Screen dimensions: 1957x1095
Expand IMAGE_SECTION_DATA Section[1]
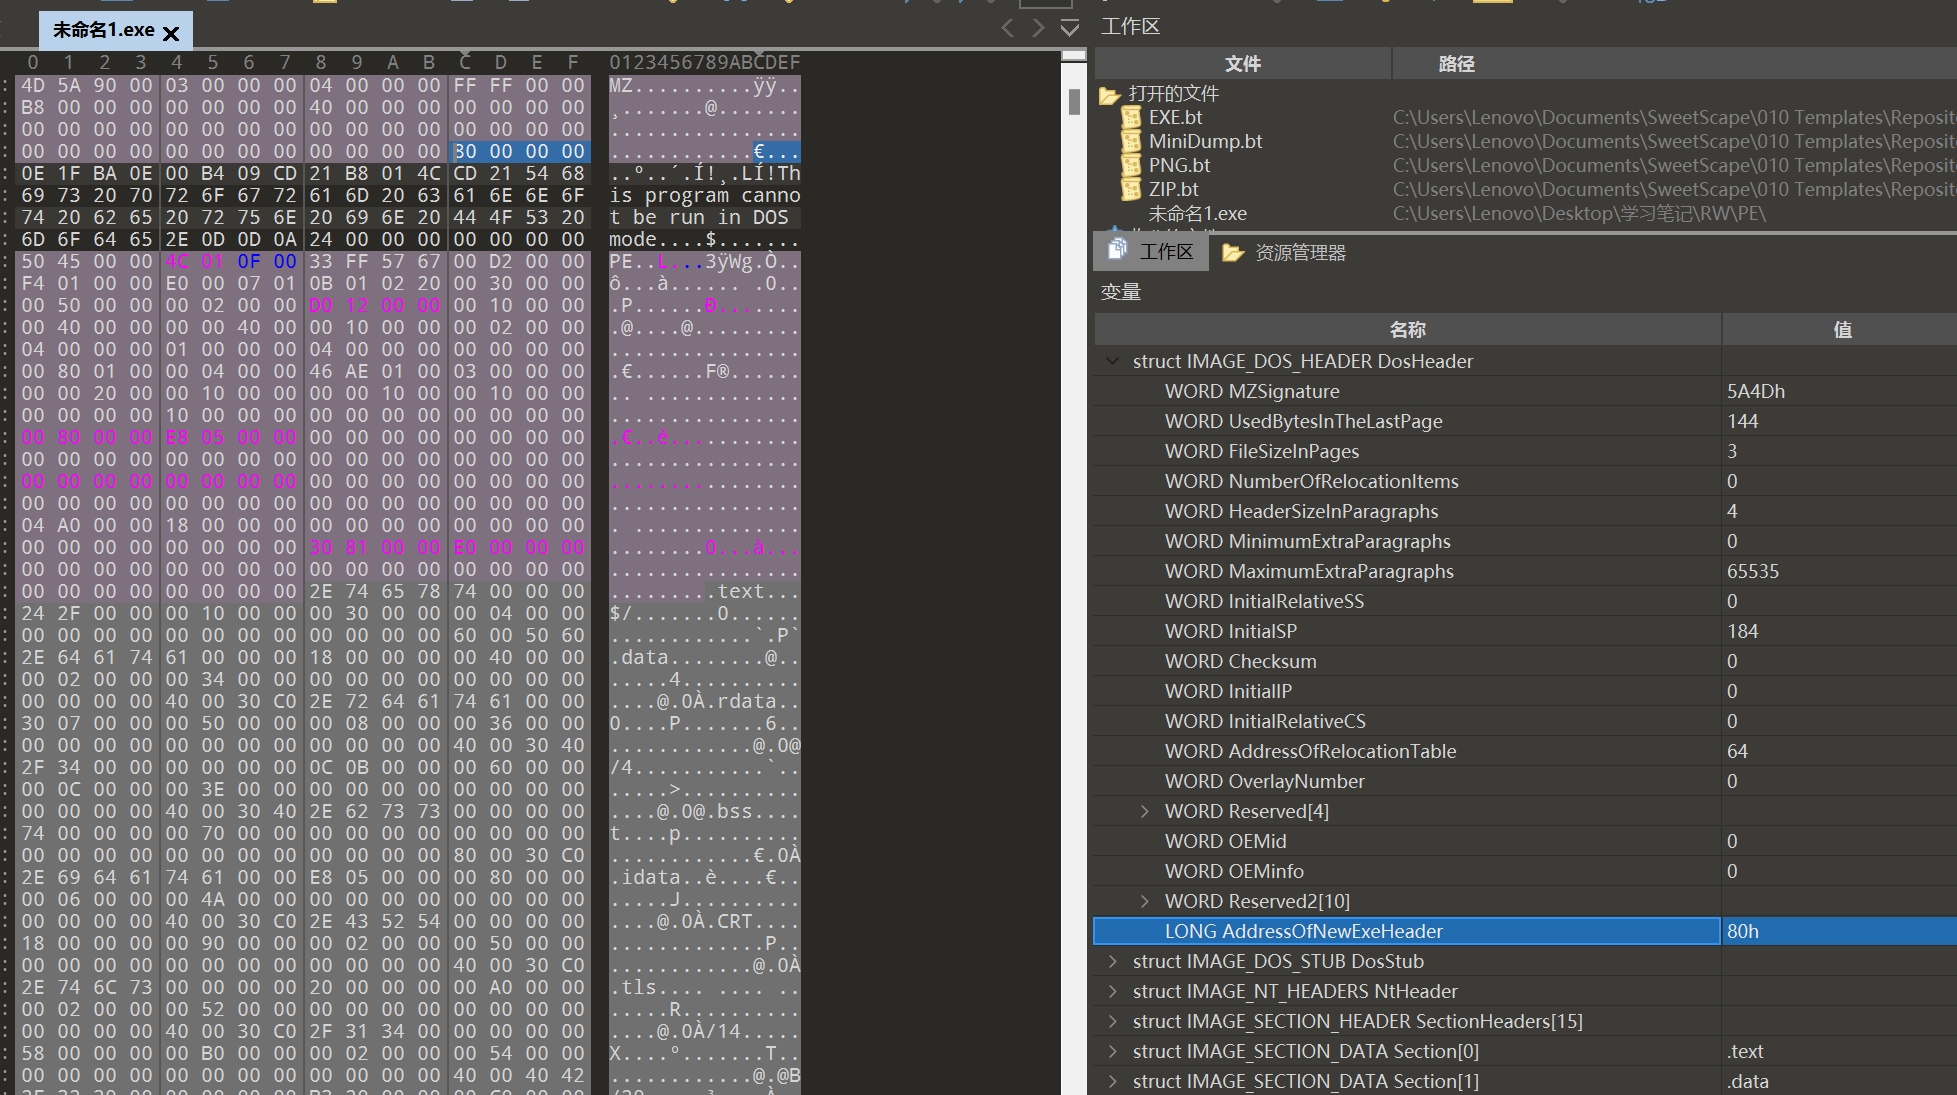point(1112,1081)
